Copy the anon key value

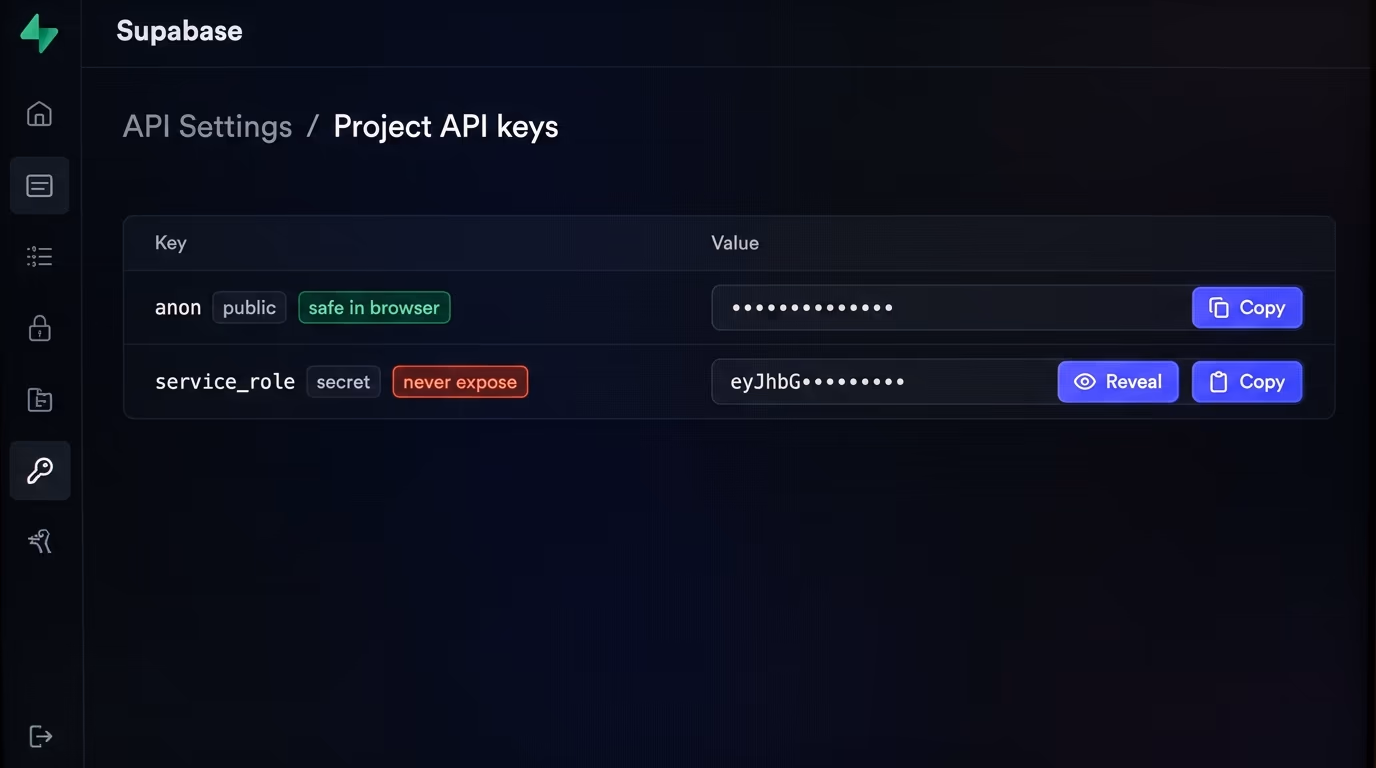pos(1247,308)
